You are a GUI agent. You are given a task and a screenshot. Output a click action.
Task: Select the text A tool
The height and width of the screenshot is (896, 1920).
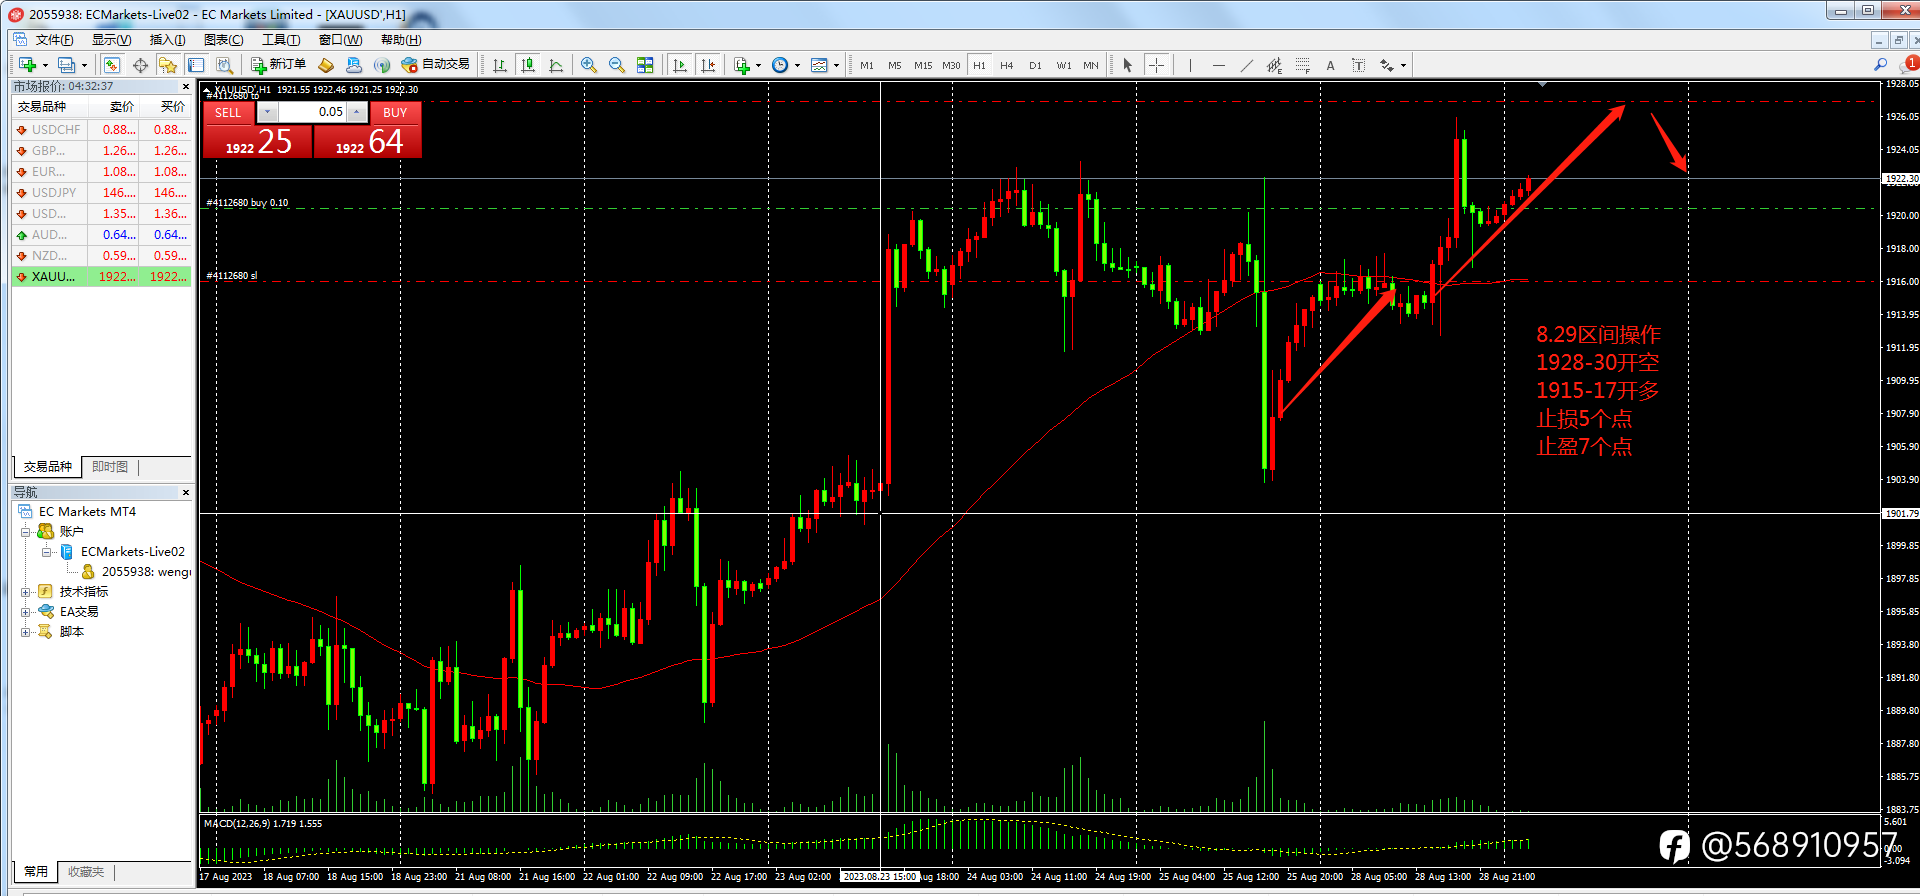coord(1330,65)
